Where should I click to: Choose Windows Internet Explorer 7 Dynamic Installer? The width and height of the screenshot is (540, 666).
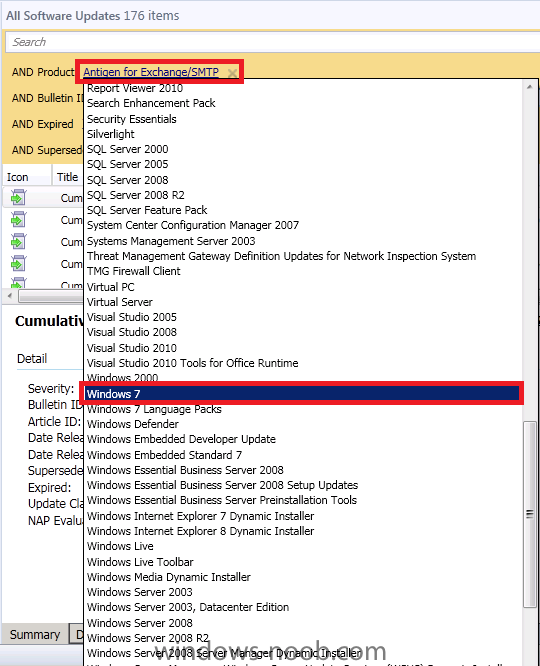[201, 516]
